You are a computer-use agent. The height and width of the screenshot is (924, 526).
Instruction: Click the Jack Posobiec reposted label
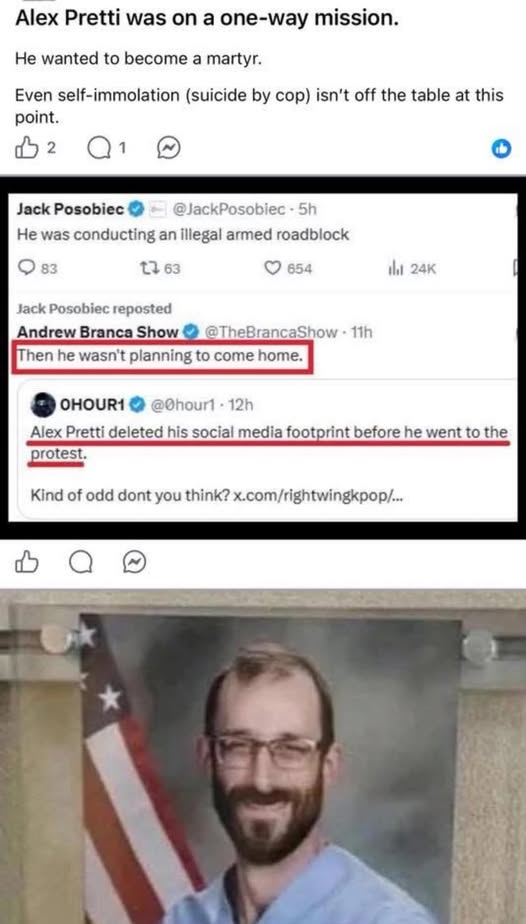coord(93,308)
